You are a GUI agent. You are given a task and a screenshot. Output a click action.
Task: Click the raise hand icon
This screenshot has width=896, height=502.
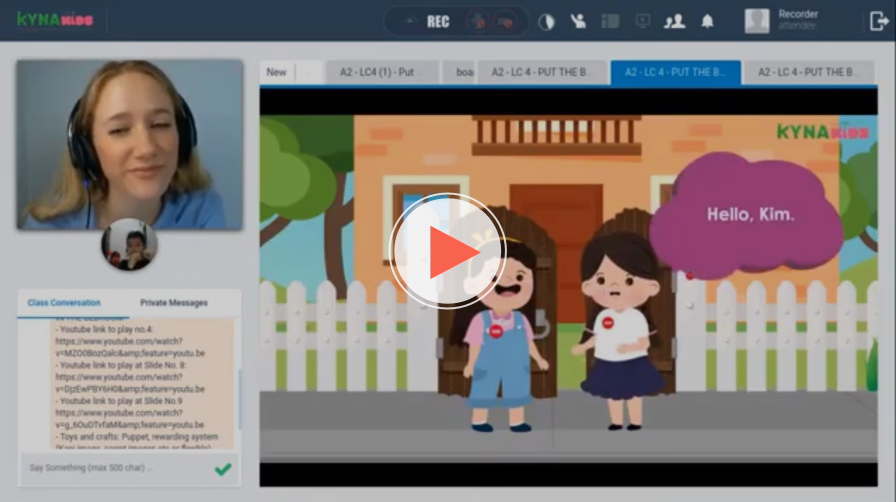pos(578,21)
